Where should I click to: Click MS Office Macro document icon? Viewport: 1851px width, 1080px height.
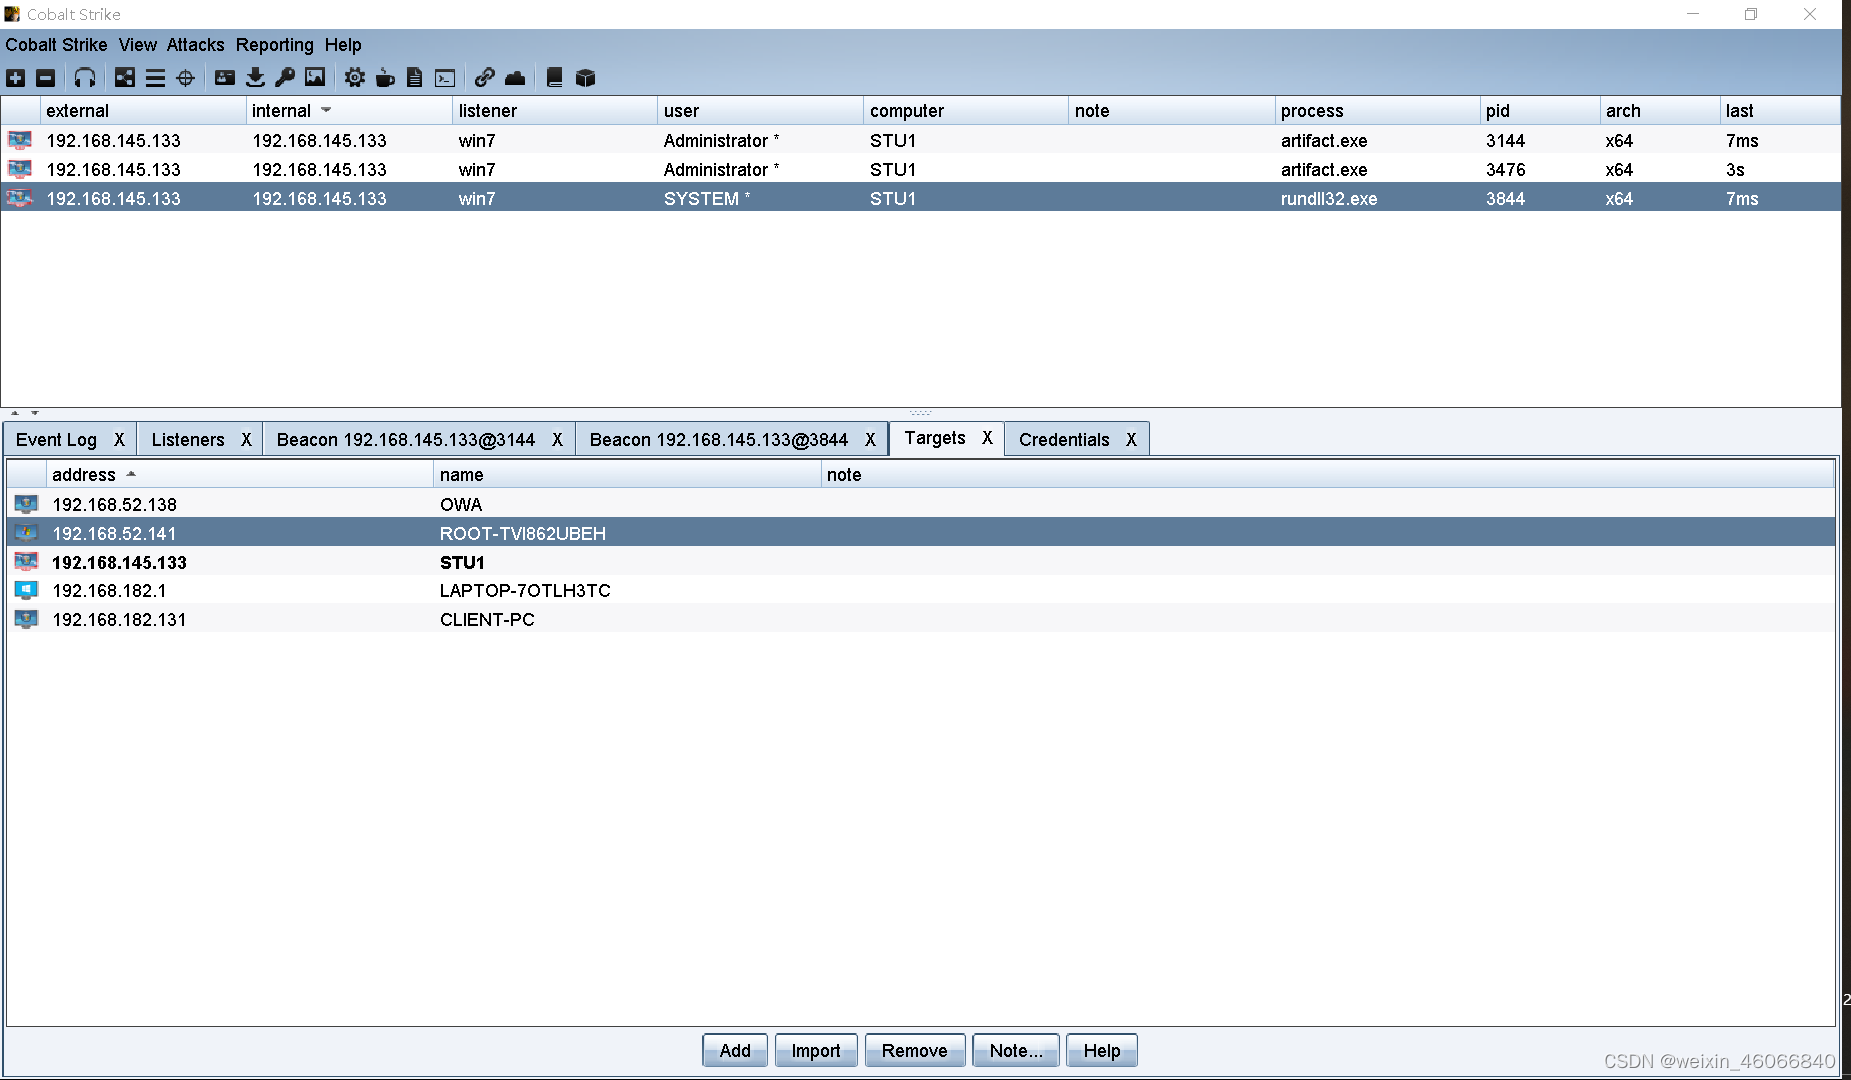tap(415, 78)
